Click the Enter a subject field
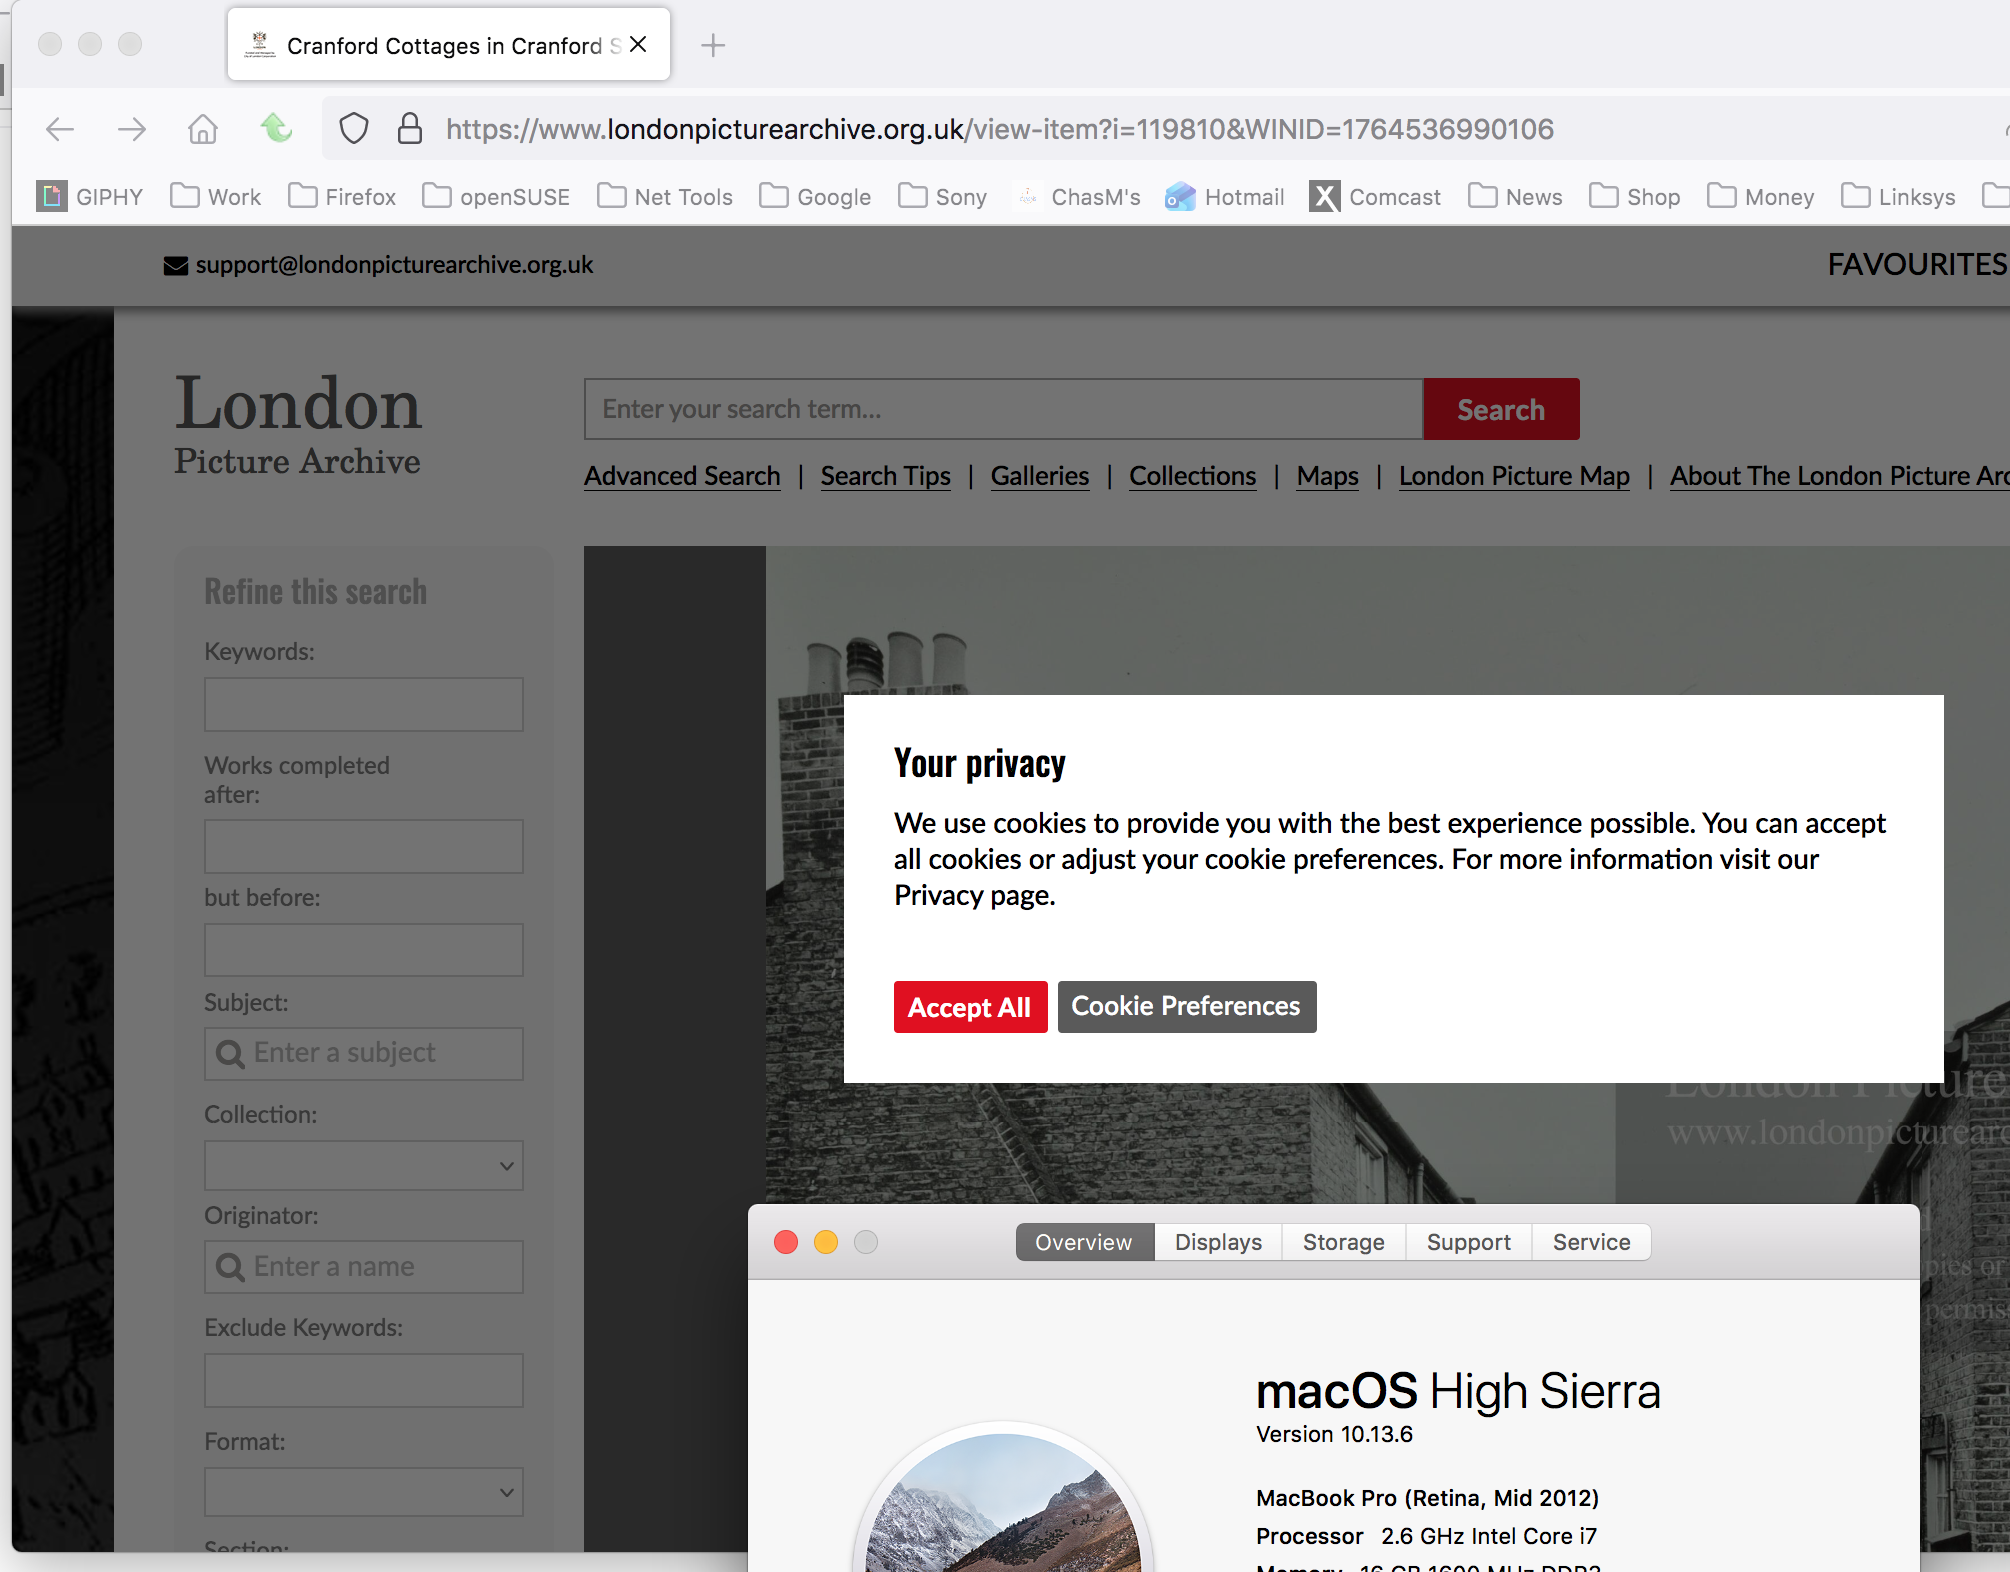The image size is (2010, 1572). [x=364, y=1053]
